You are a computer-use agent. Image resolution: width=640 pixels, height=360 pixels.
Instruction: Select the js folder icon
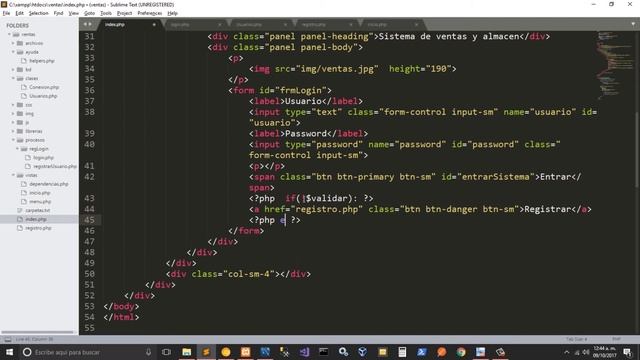tap(20, 122)
